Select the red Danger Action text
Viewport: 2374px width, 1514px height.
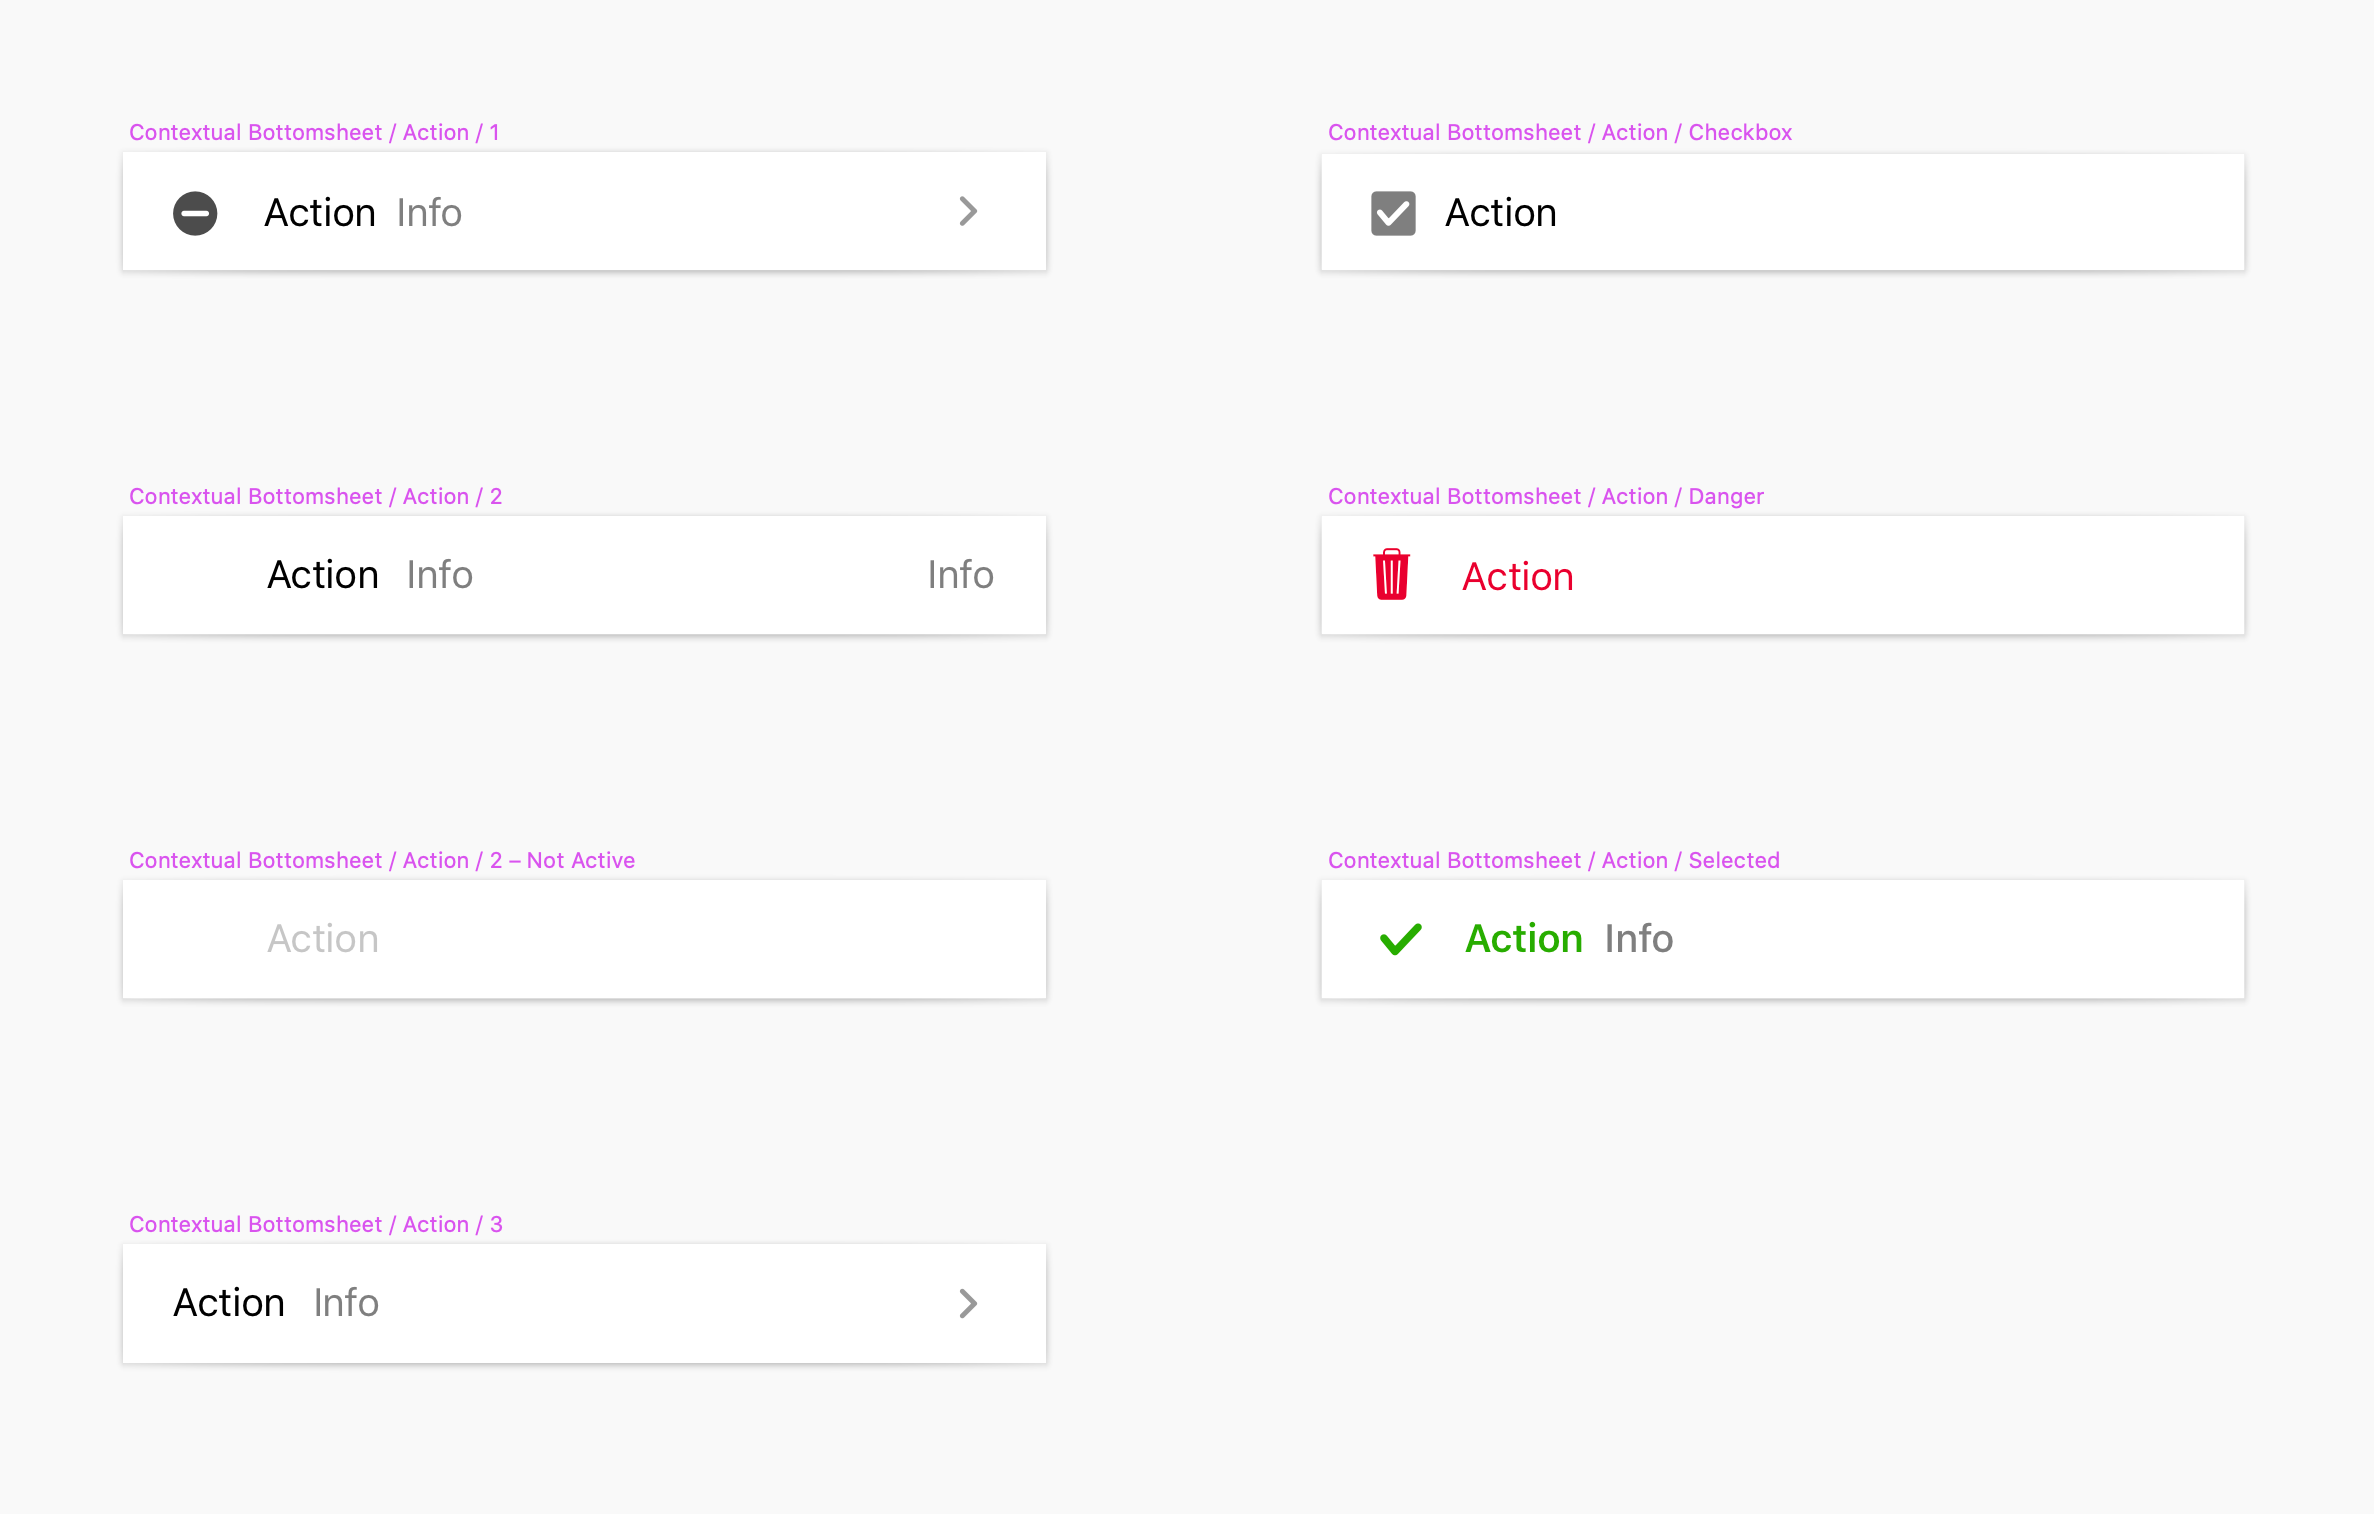click(1517, 577)
